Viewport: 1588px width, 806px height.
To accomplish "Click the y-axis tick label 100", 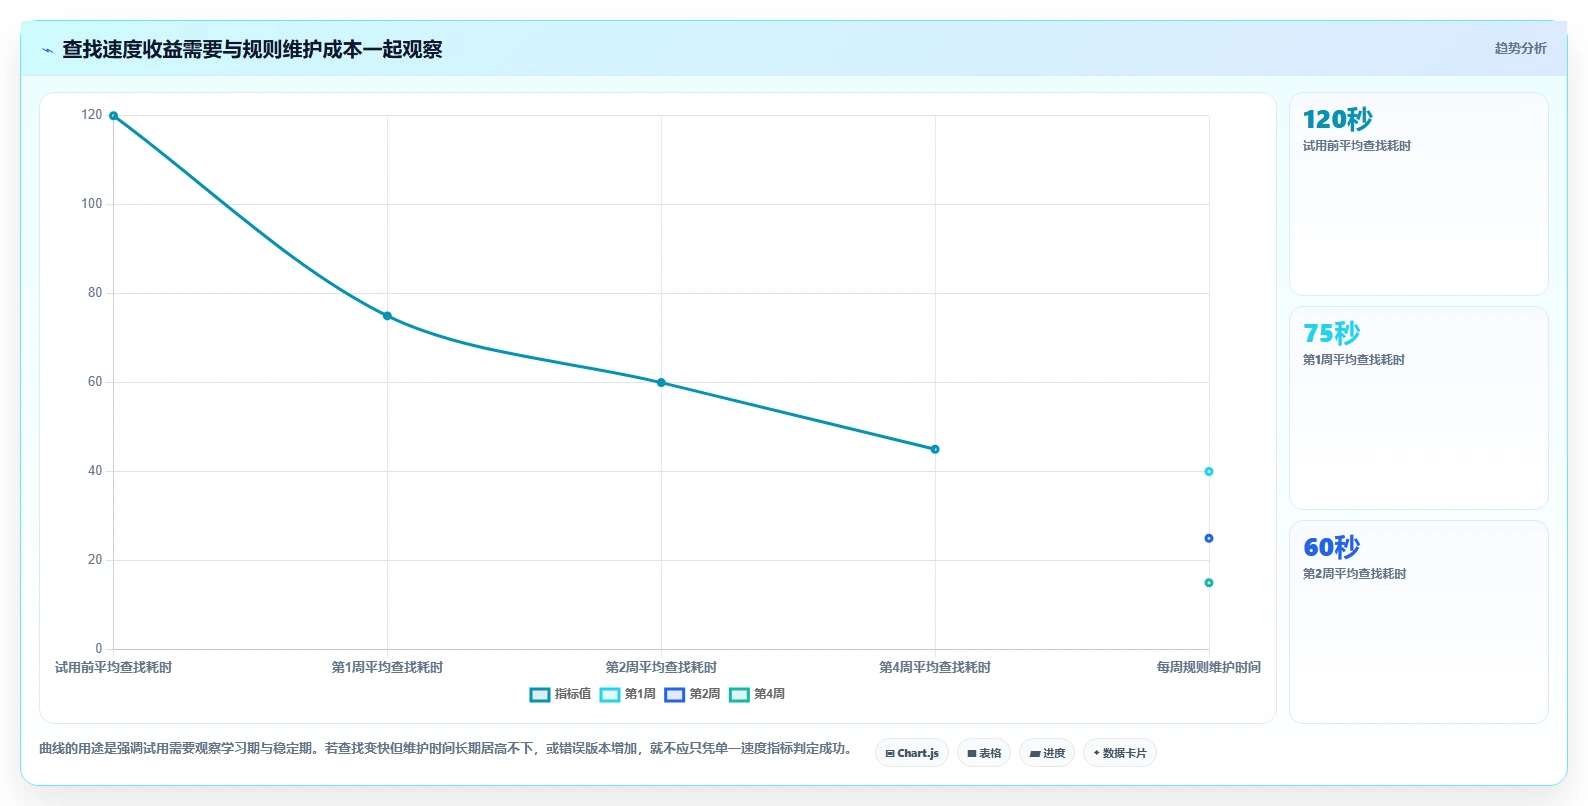I will (x=92, y=204).
